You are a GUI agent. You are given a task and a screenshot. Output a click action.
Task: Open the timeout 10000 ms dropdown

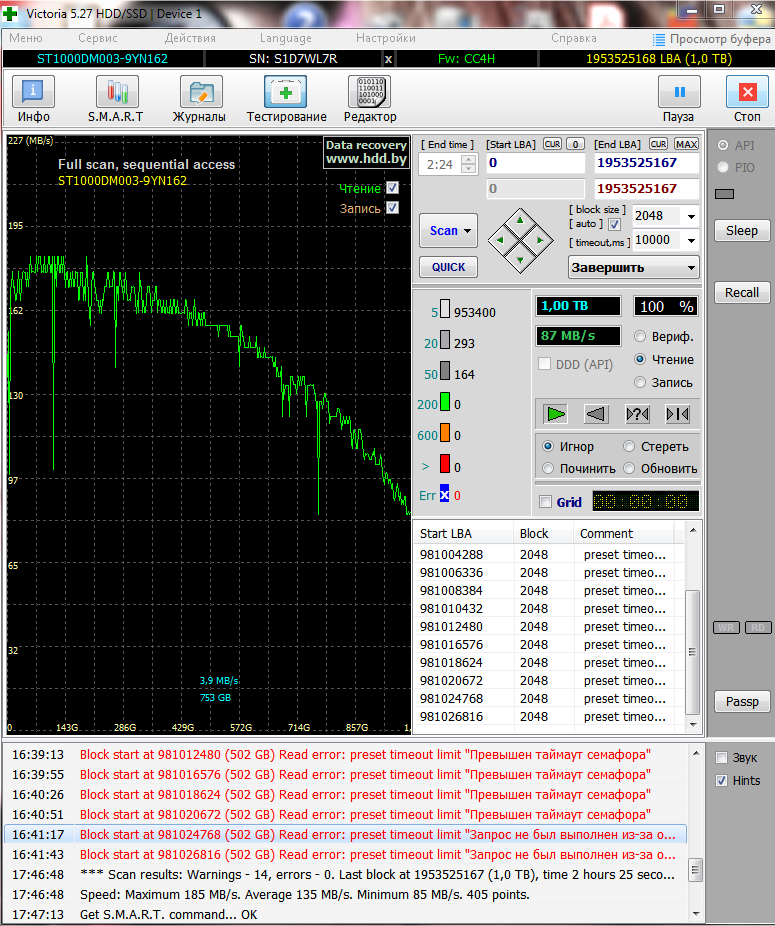point(690,240)
